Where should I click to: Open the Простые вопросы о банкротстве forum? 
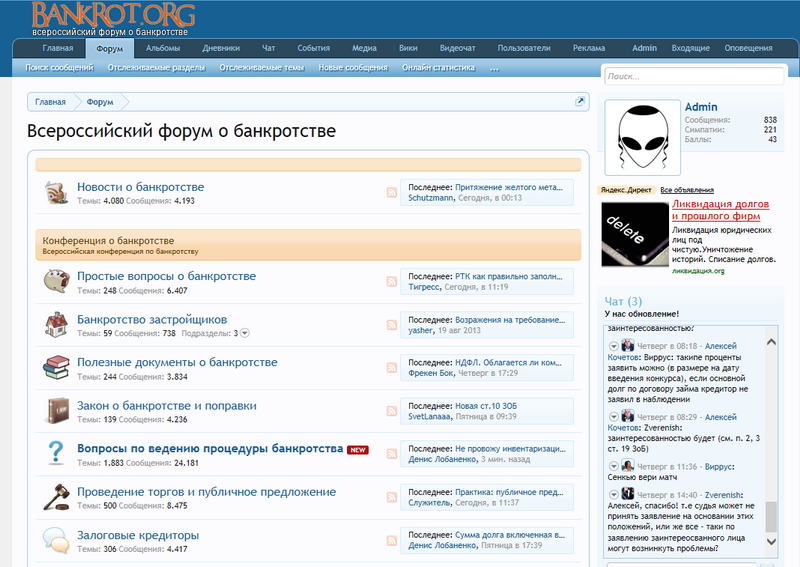(166, 276)
